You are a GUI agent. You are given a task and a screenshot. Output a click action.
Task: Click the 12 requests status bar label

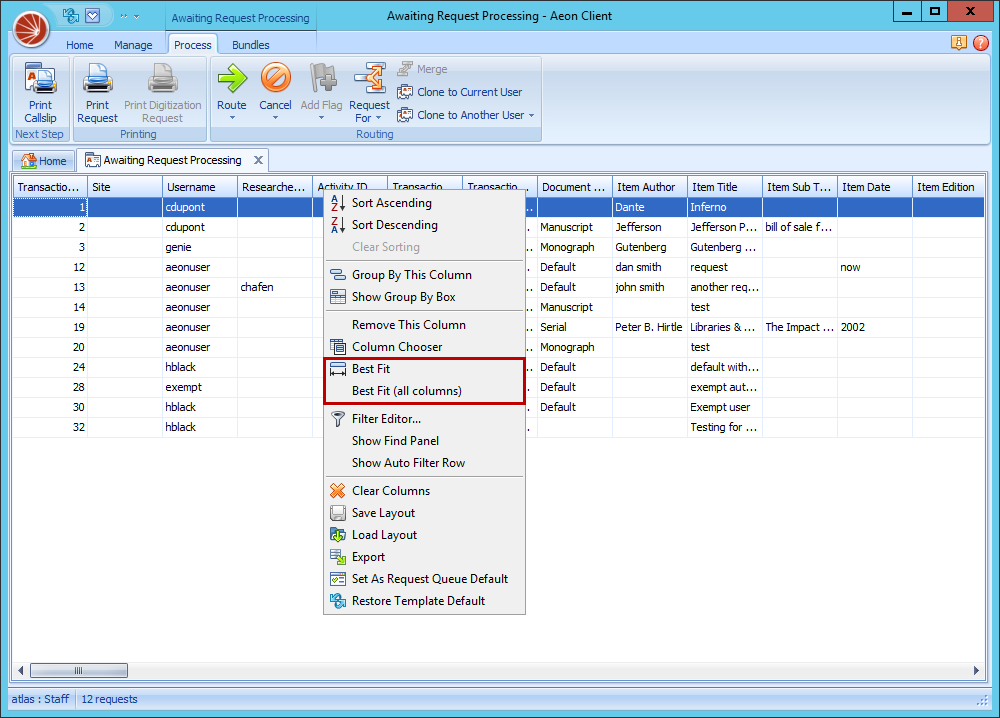[x=109, y=699]
